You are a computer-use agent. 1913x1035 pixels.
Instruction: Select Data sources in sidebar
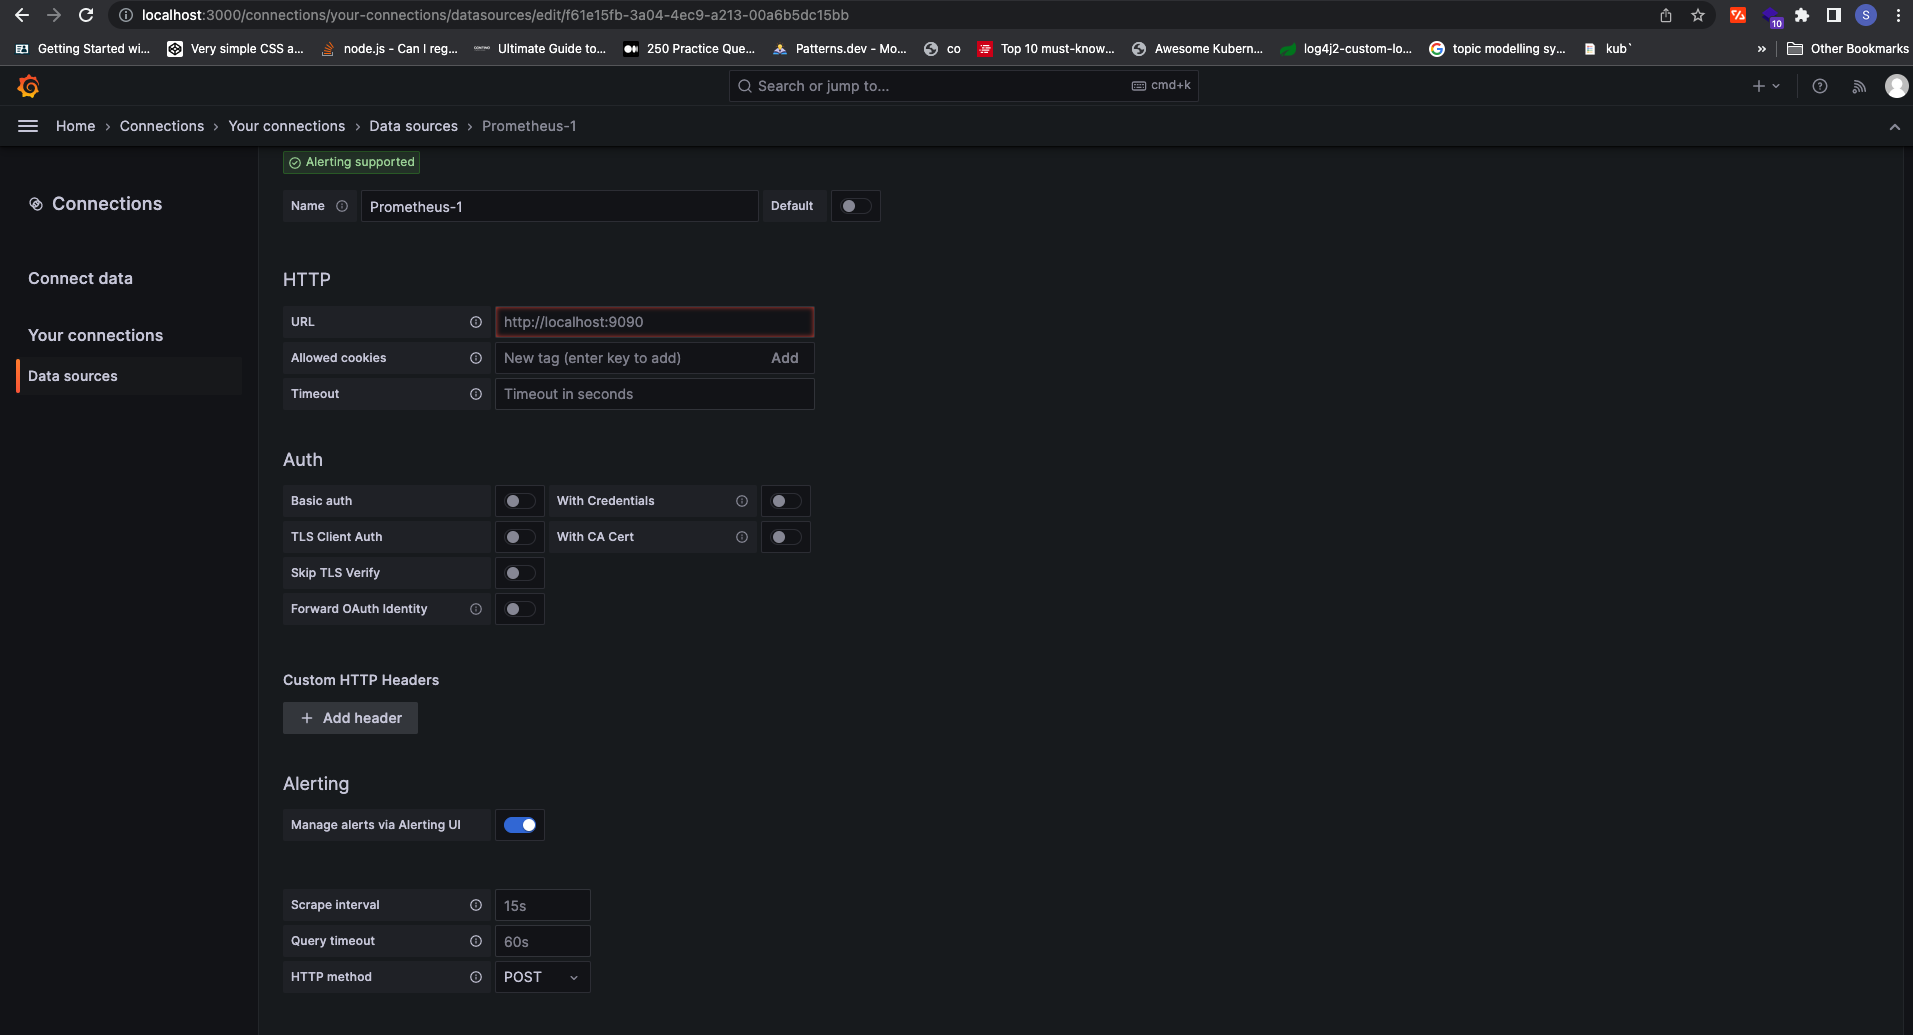tap(129, 376)
